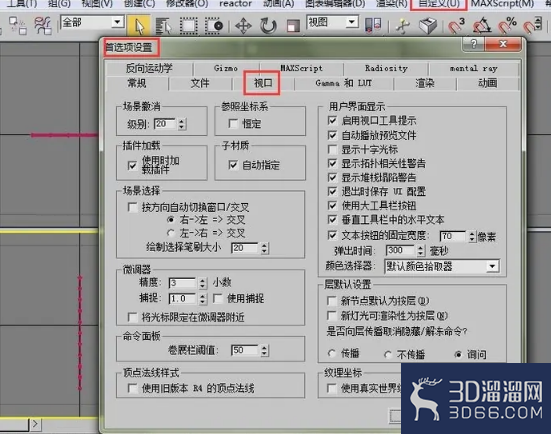Click the Bind to Space Warp icon
The height and width of the screenshot is (434, 551).
[x=43, y=25]
